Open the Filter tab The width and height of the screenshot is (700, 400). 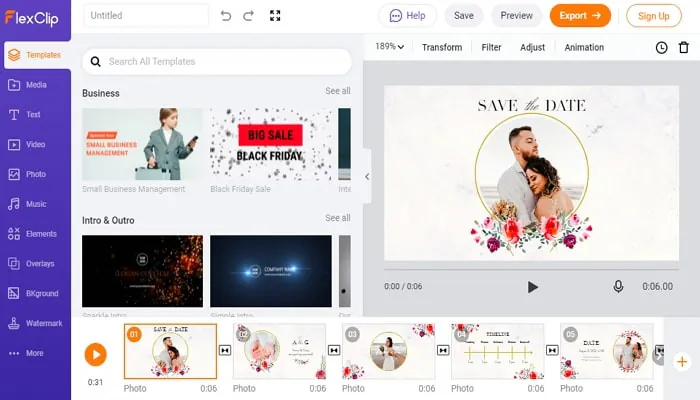click(491, 47)
